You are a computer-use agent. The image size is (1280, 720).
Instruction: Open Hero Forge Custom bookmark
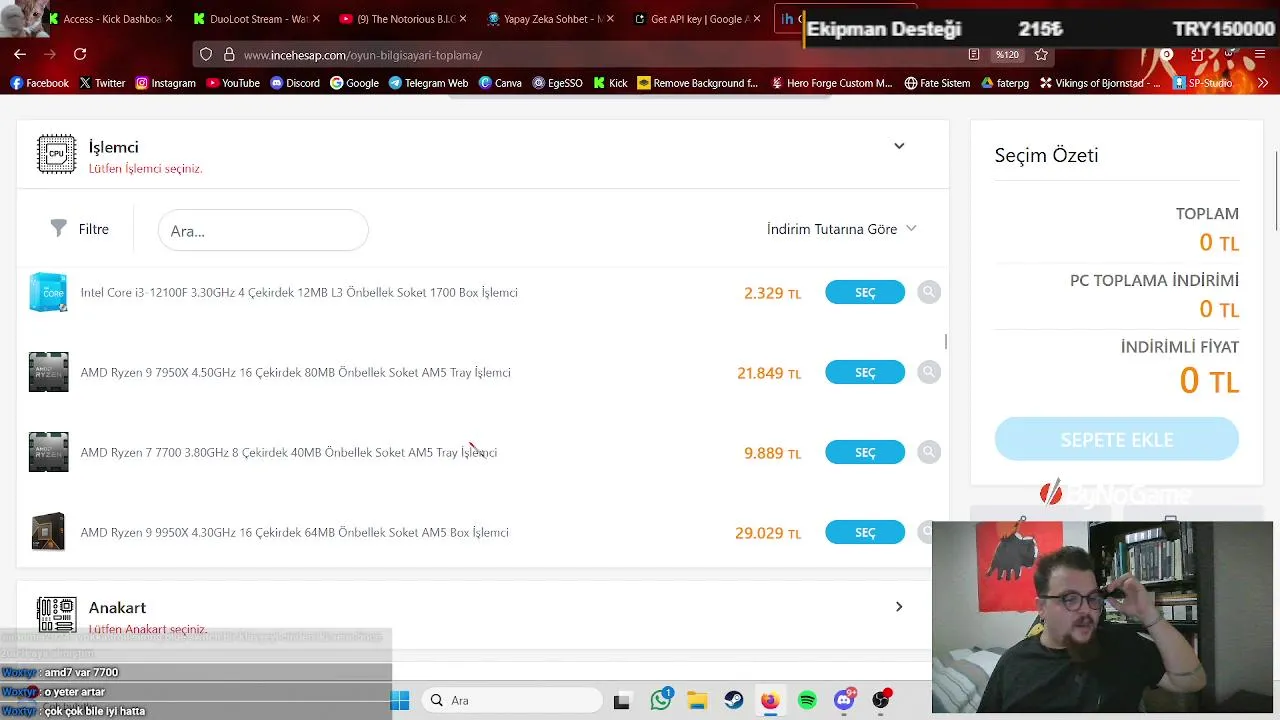(830, 83)
